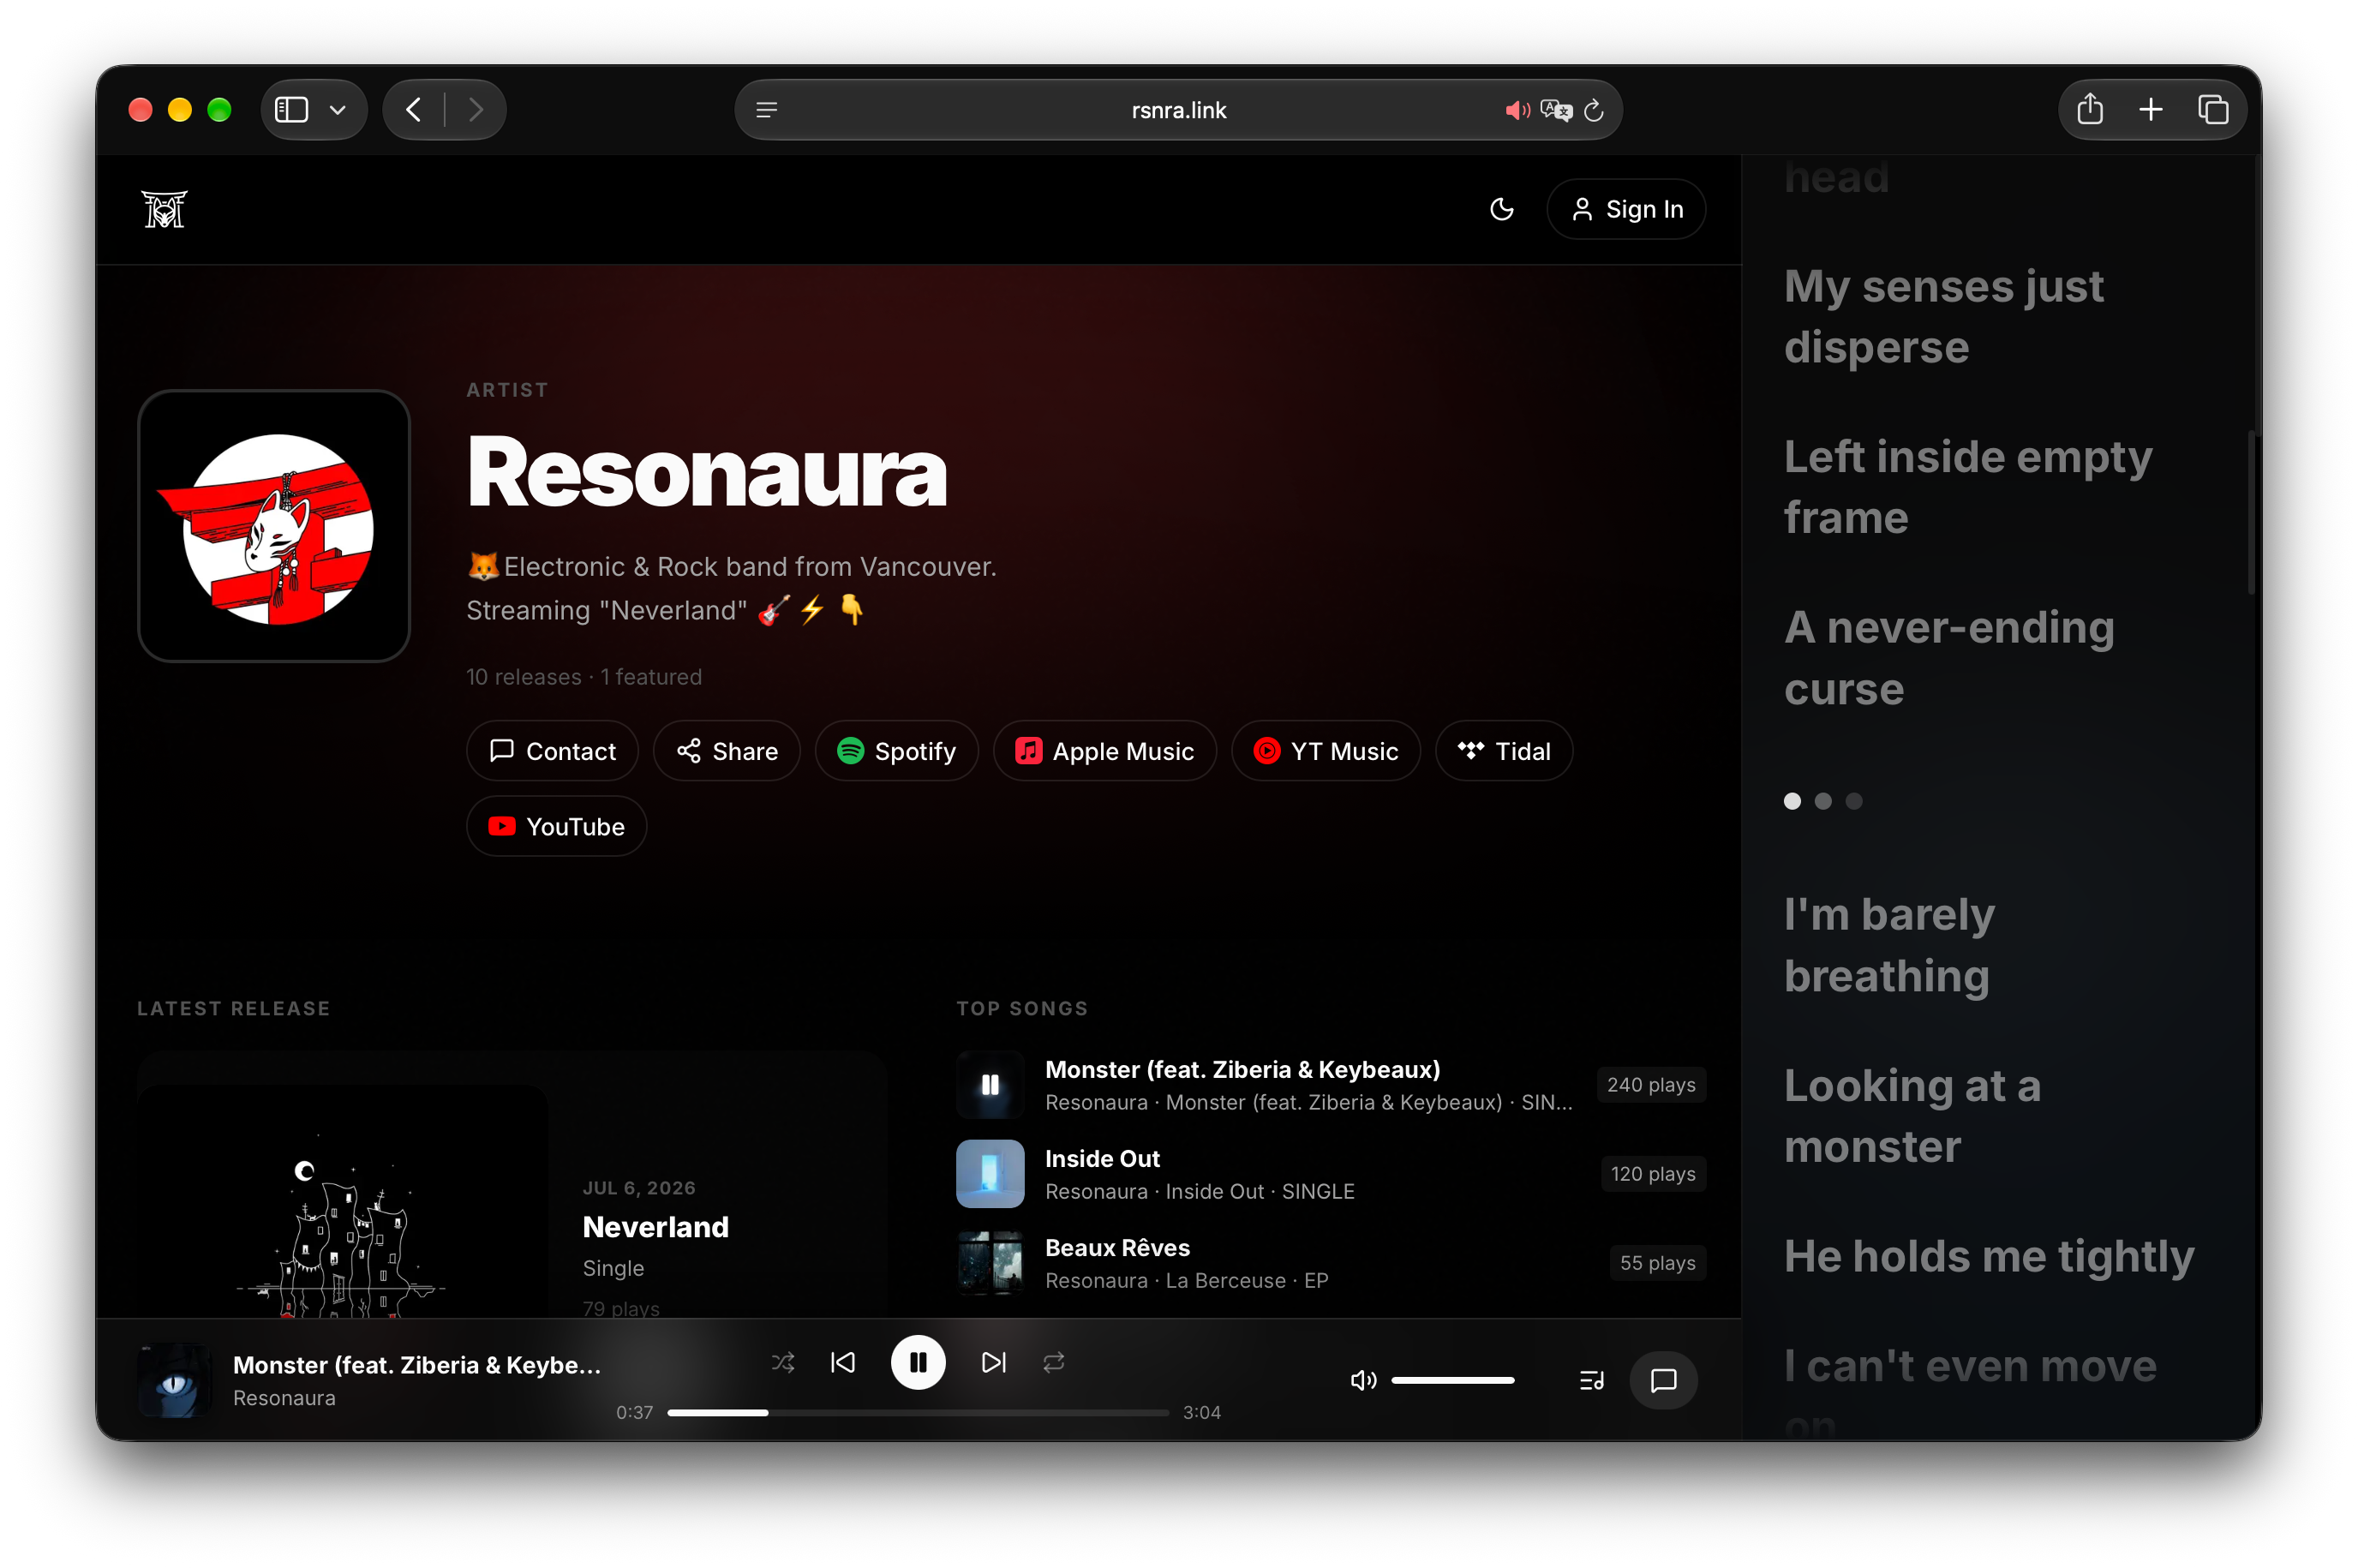
Task: Toggle repeat in the player bar
Action: pyautogui.click(x=1053, y=1362)
